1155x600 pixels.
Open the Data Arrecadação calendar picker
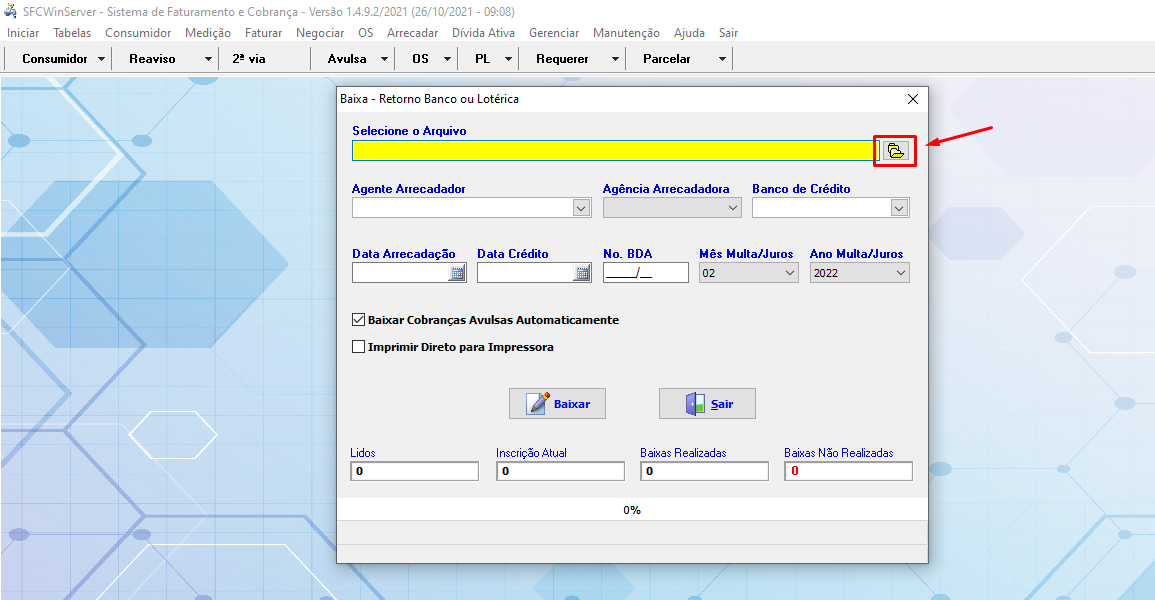click(x=457, y=273)
